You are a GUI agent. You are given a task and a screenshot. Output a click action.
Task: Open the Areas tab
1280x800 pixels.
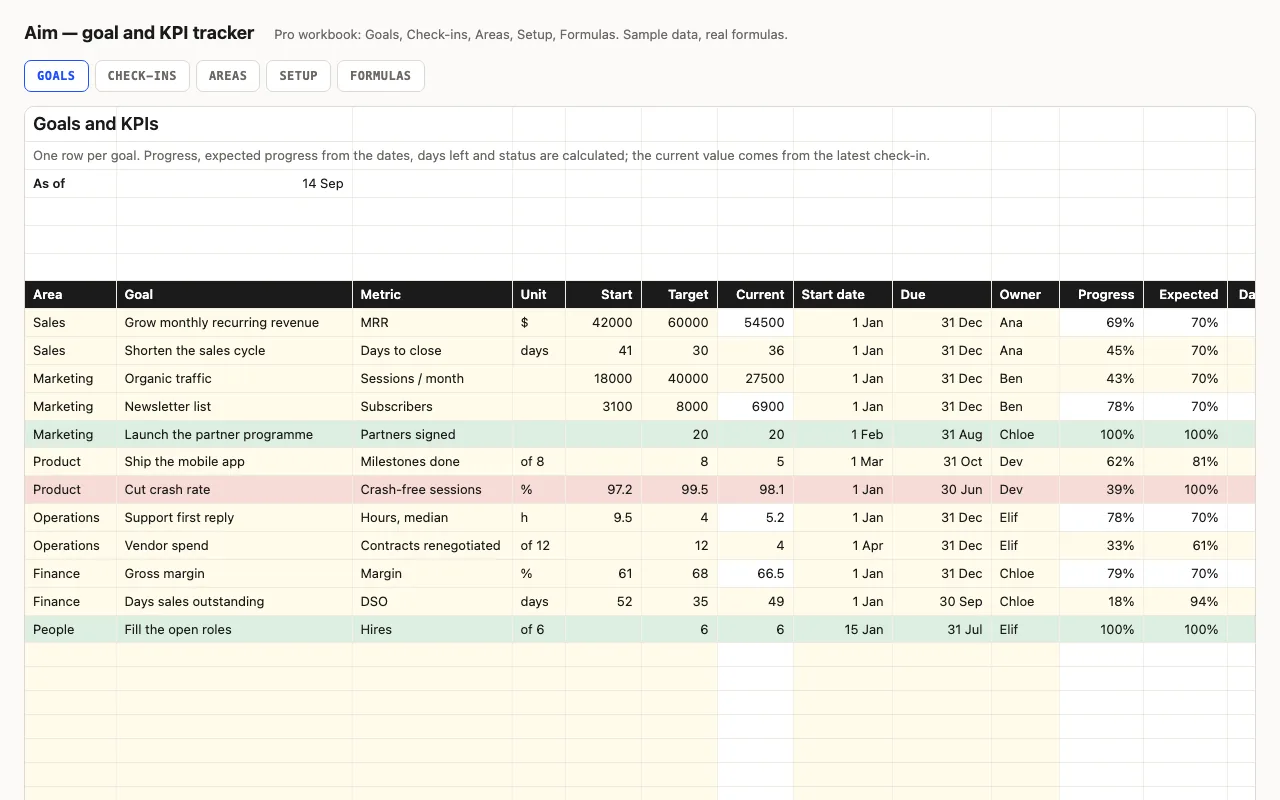pos(228,76)
